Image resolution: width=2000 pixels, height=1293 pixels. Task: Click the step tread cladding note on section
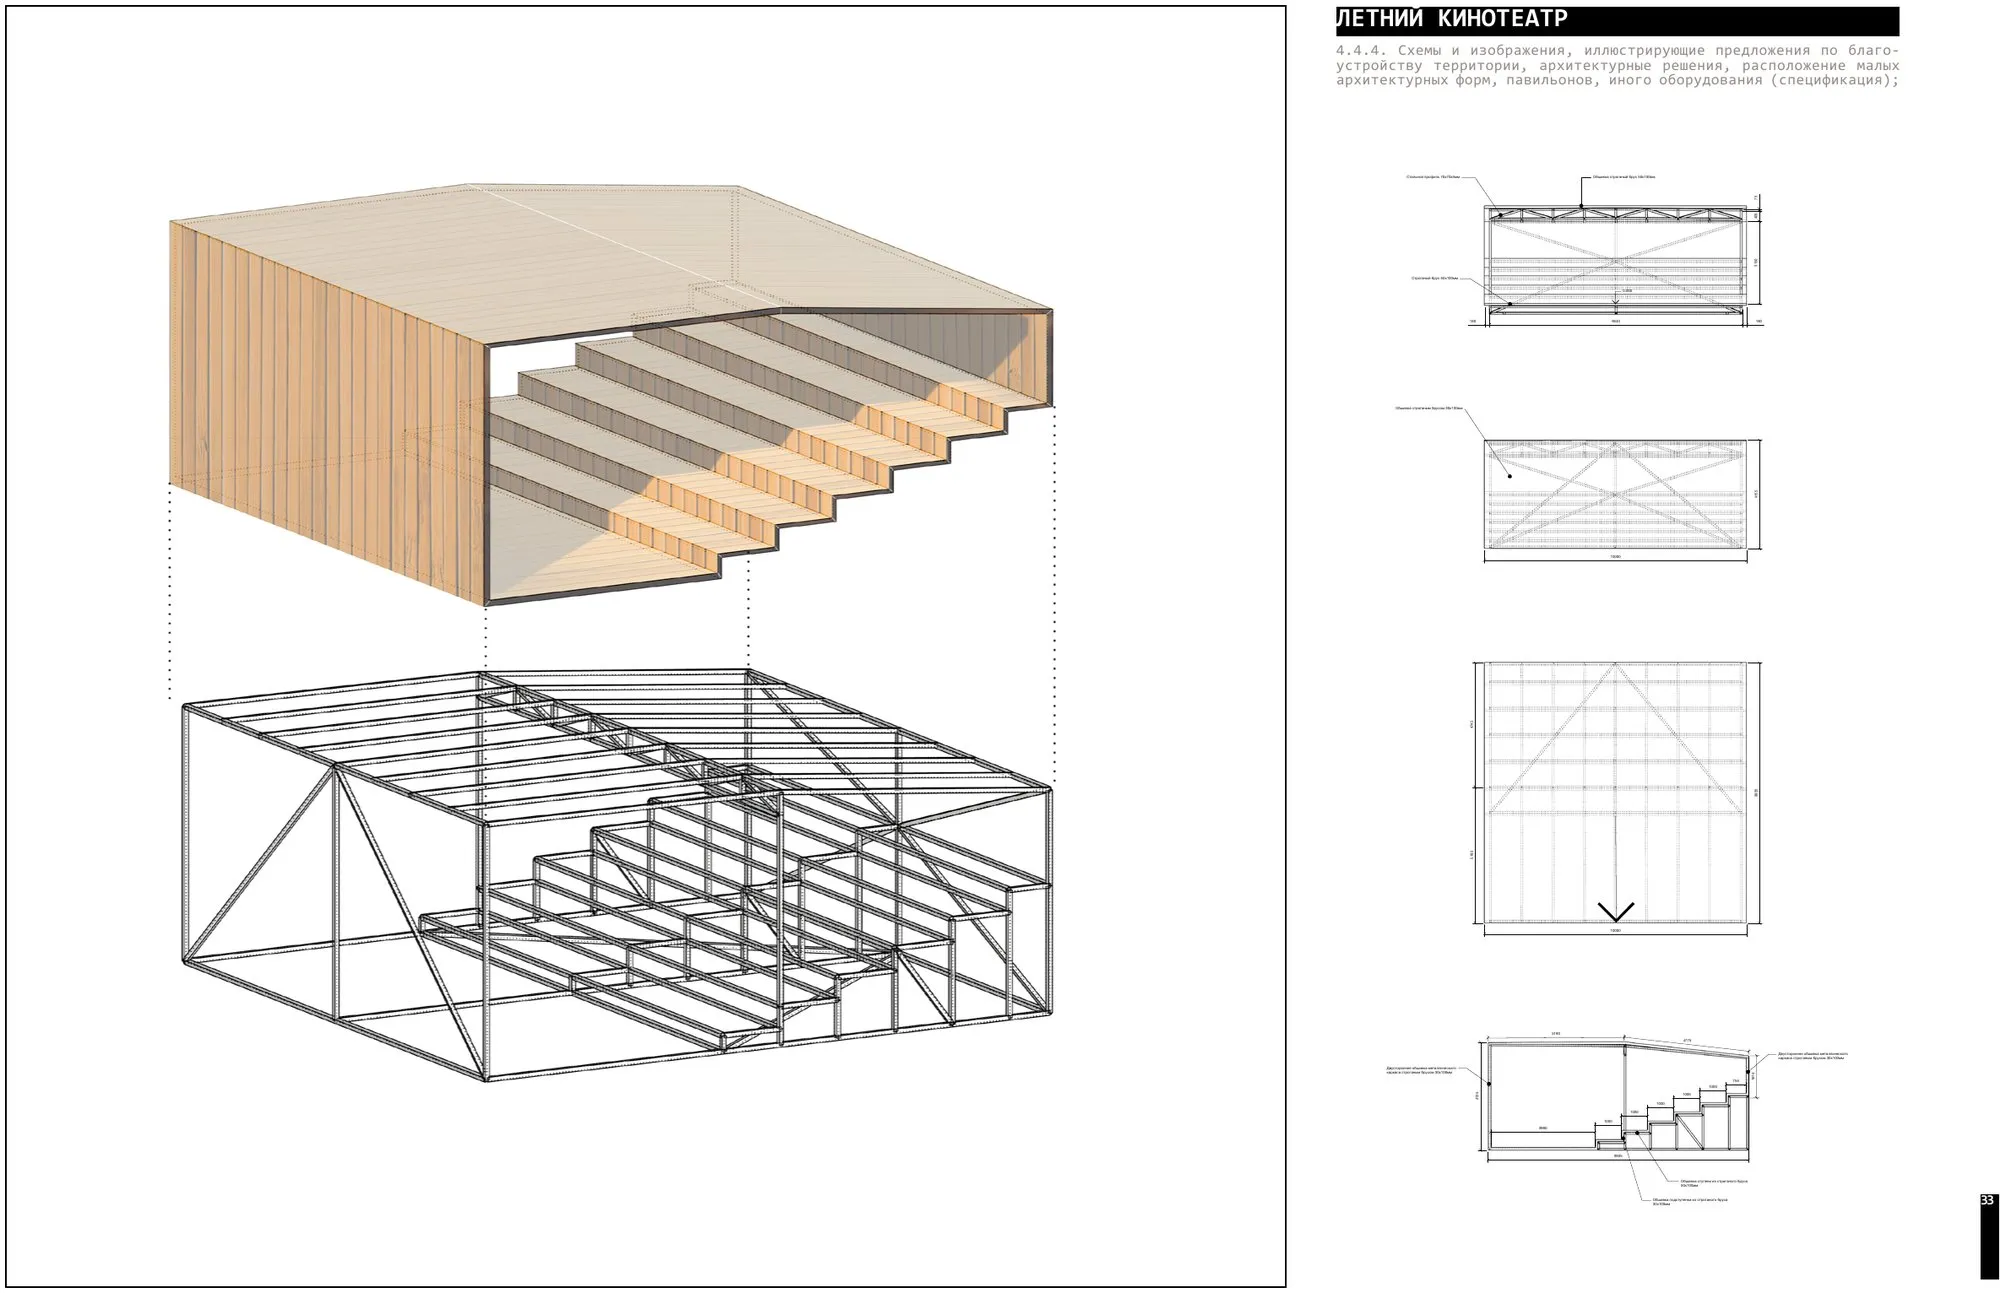pos(1713,1183)
